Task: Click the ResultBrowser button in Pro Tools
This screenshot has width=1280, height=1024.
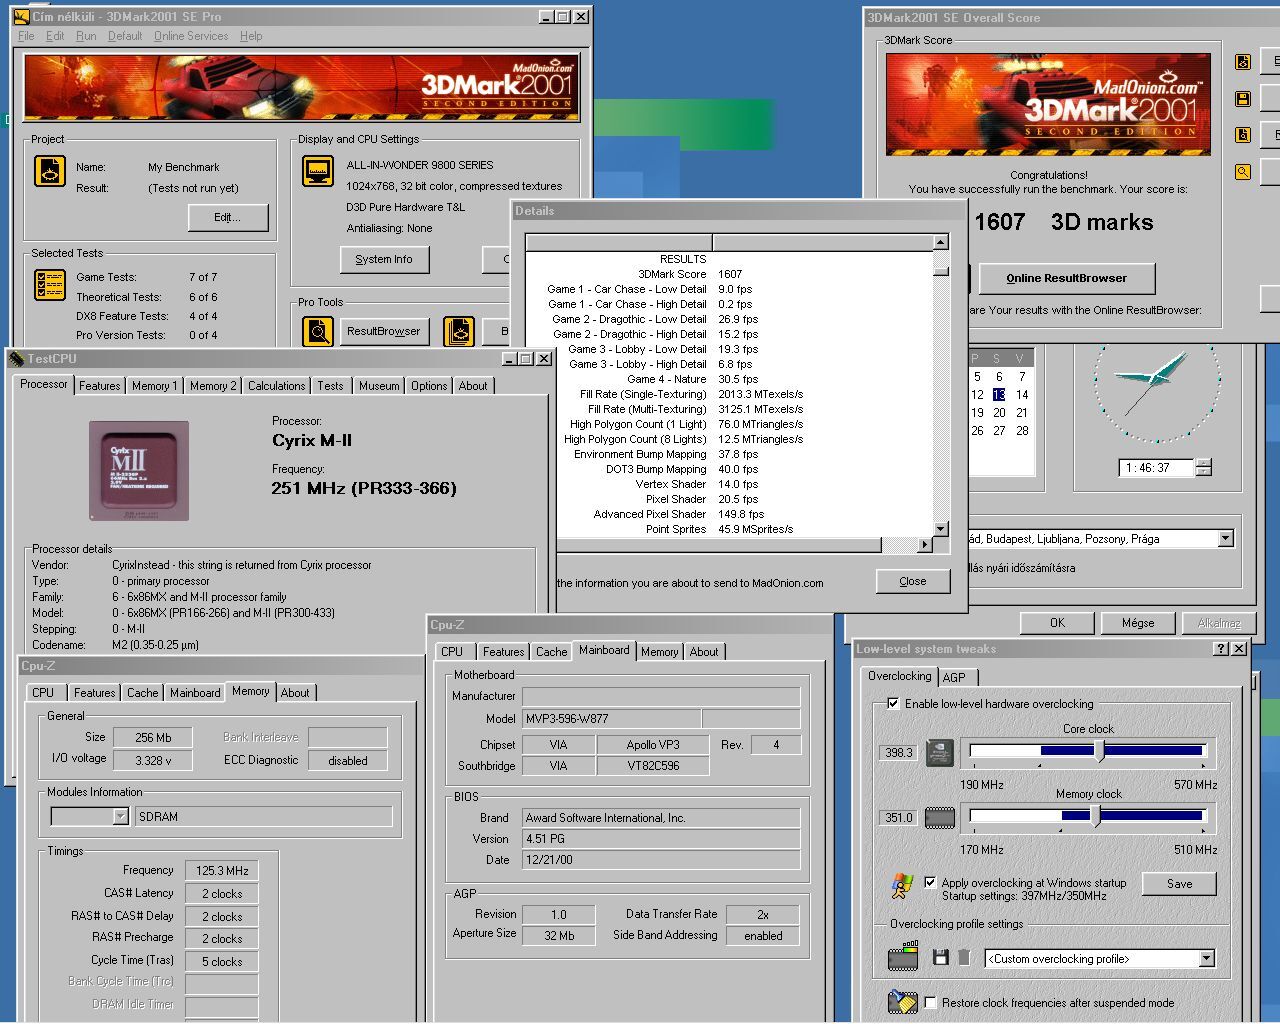Action: click(384, 331)
